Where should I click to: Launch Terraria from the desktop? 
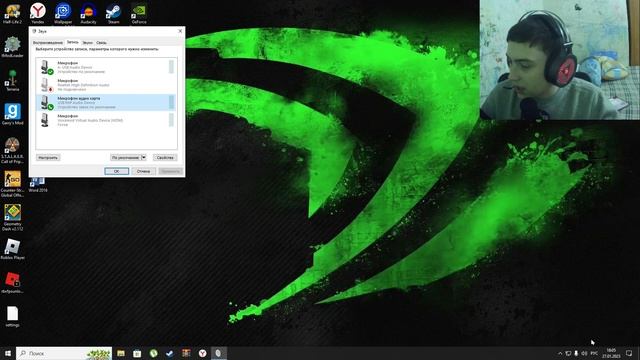(12, 80)
